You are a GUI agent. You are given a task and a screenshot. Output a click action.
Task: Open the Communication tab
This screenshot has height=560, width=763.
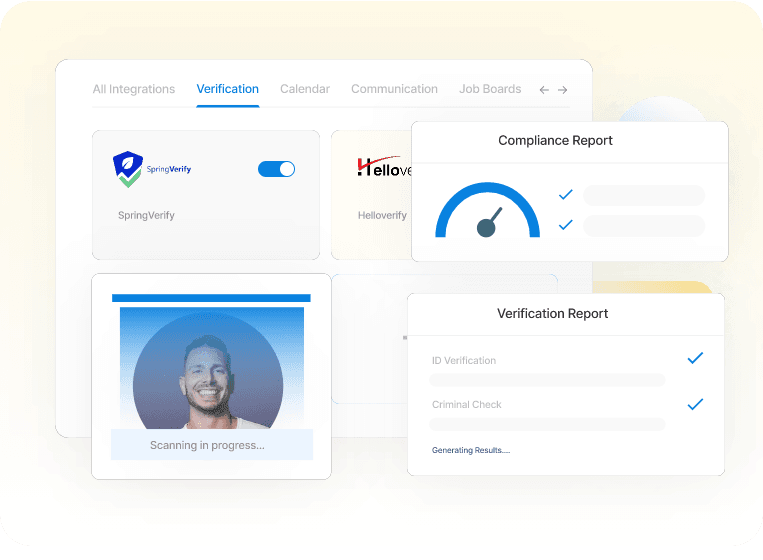(x=394, y=89)
